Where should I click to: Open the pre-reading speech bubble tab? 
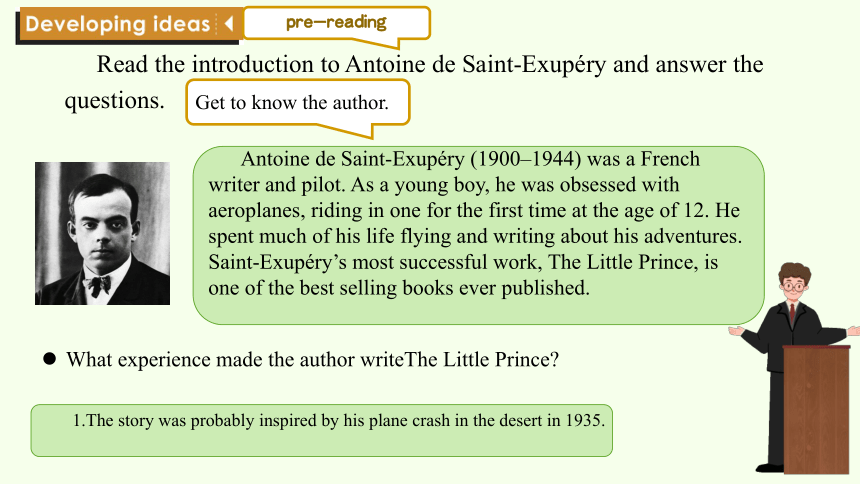point(337,23)
